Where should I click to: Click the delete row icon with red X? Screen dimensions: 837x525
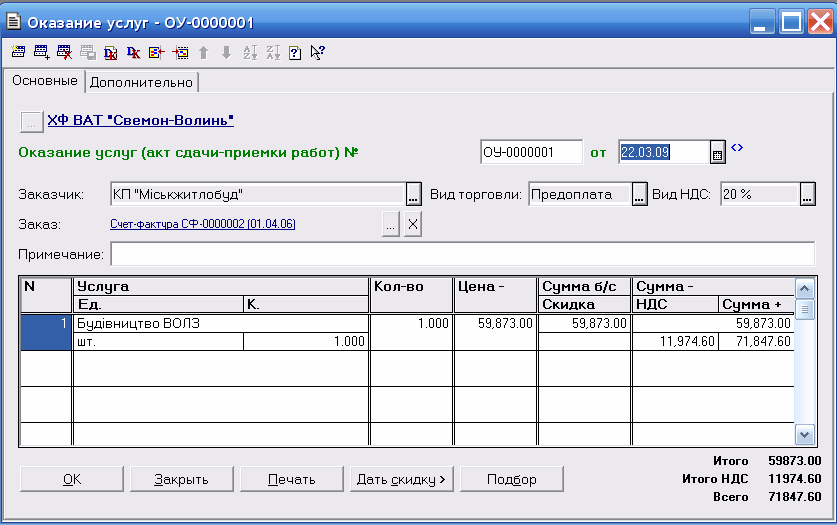tap(64, 53)
